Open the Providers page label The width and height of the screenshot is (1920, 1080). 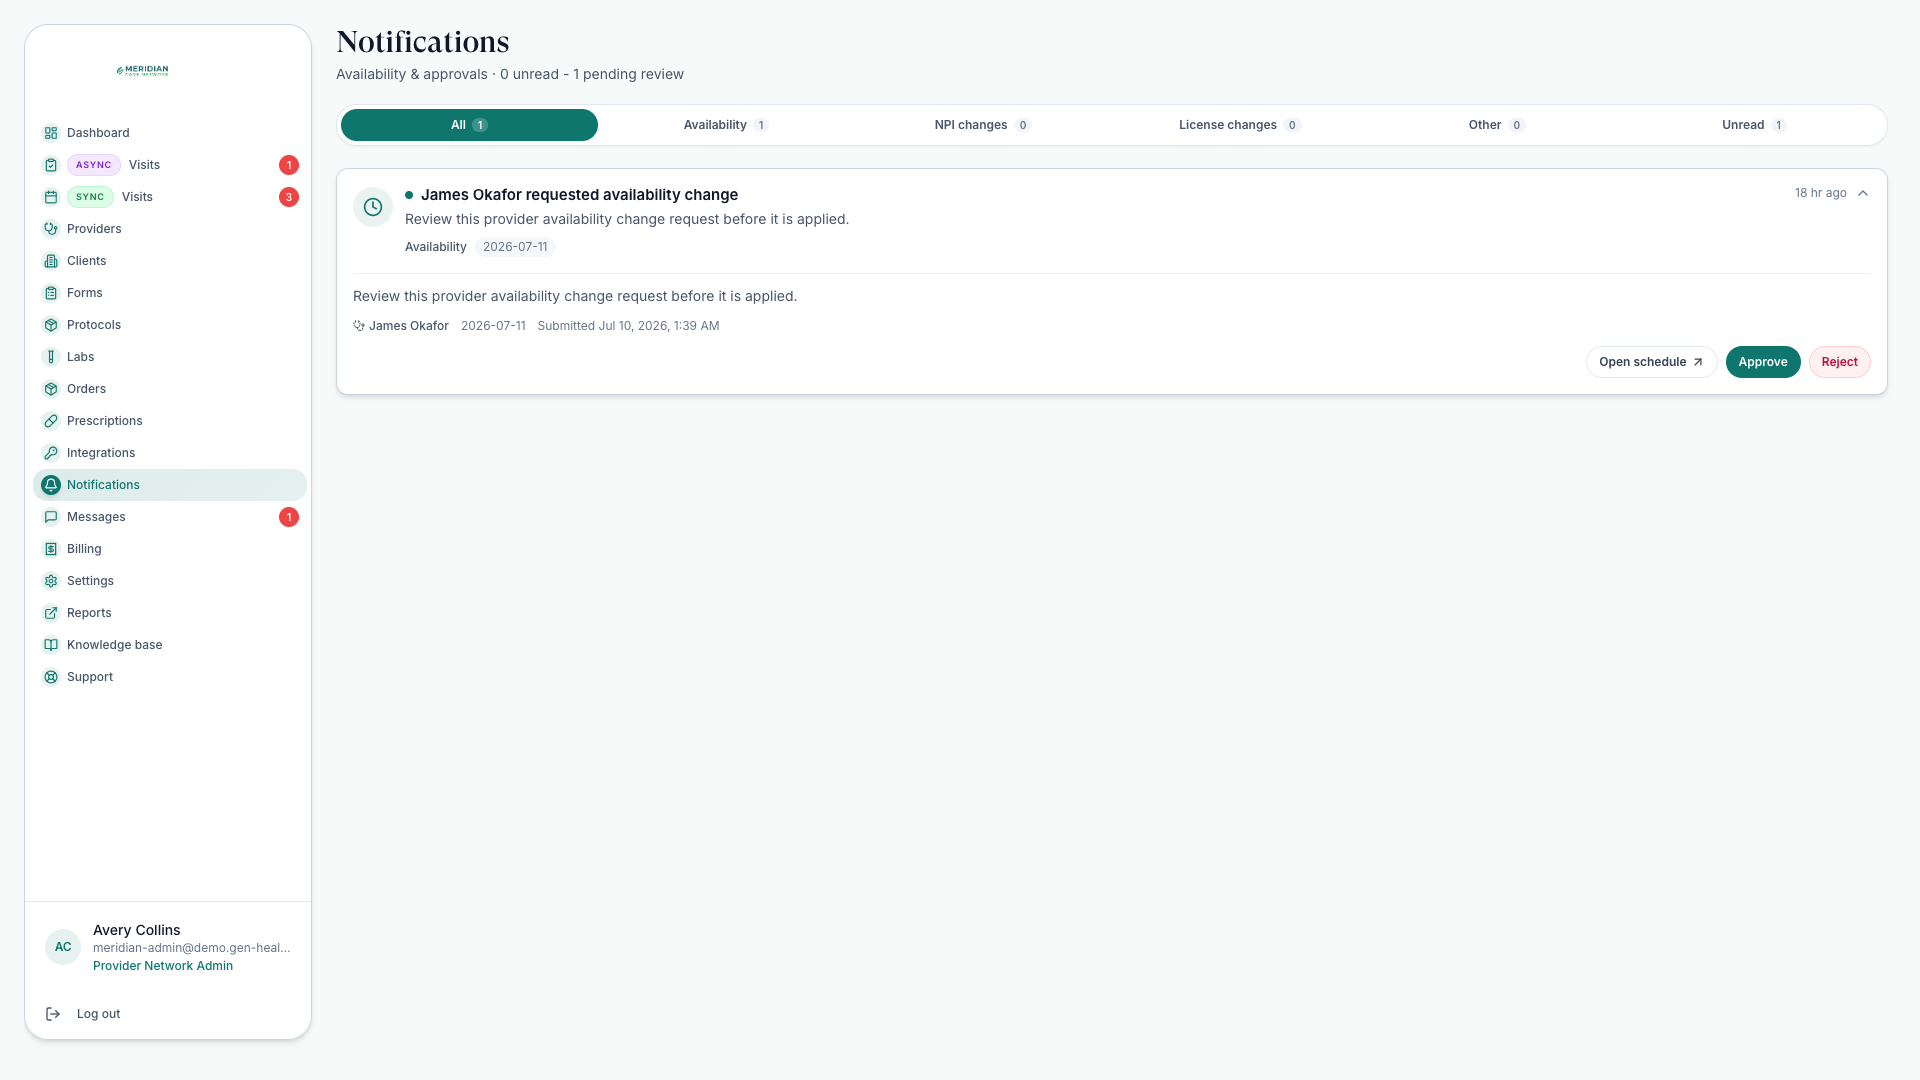pos(94,229)
